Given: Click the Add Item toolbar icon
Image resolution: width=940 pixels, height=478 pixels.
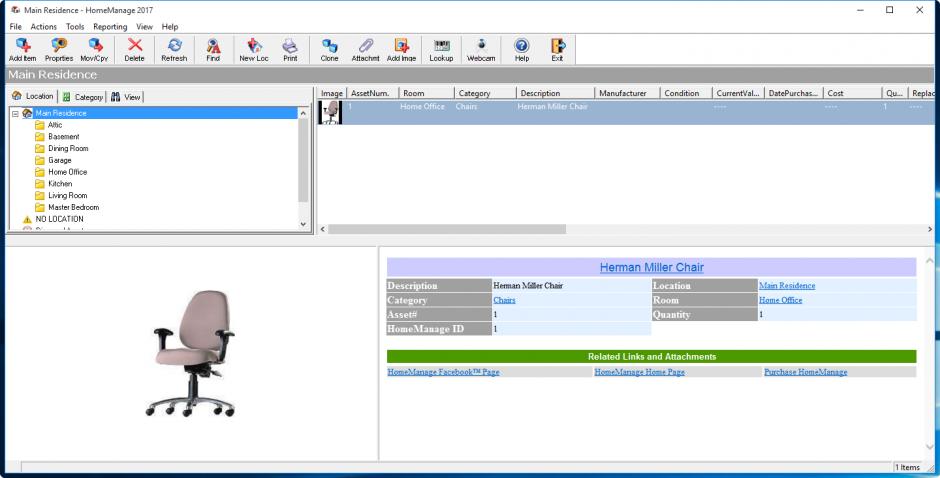Looking at the screenshot, I should click(22, 49).
